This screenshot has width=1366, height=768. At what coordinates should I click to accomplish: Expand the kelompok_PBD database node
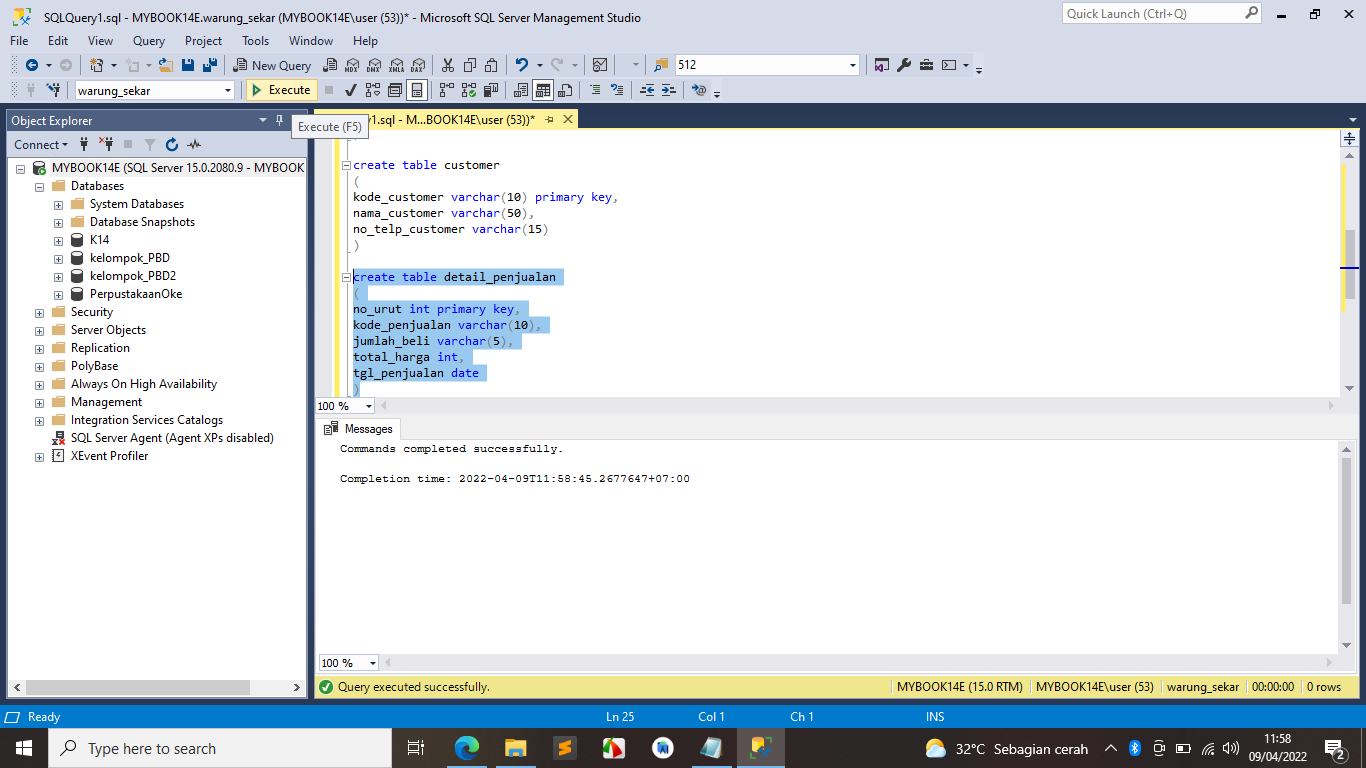point(59,258)
